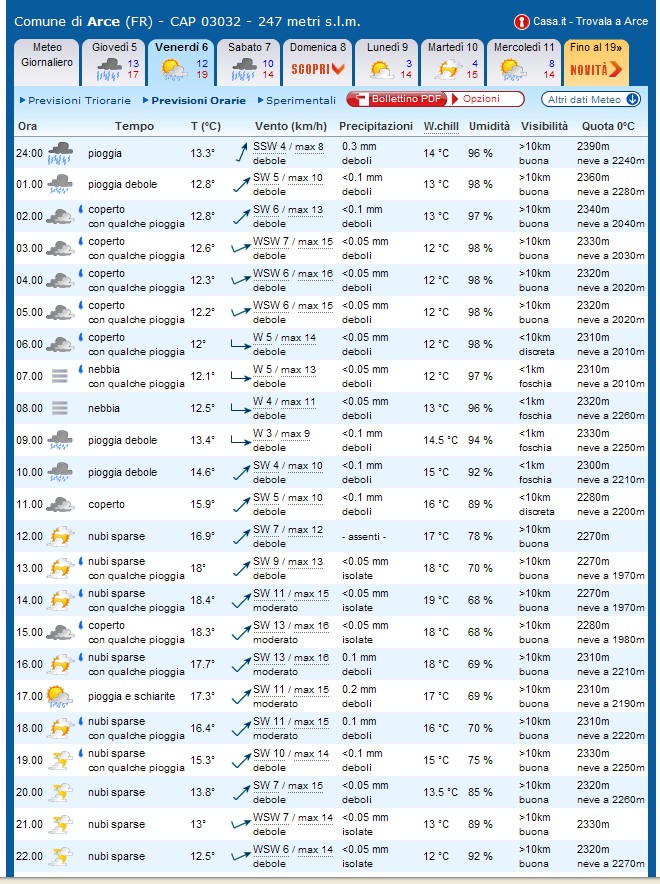Click wind value 'SSW 4 / max 8'
The image size is (660, 884).
coord(288,147)
